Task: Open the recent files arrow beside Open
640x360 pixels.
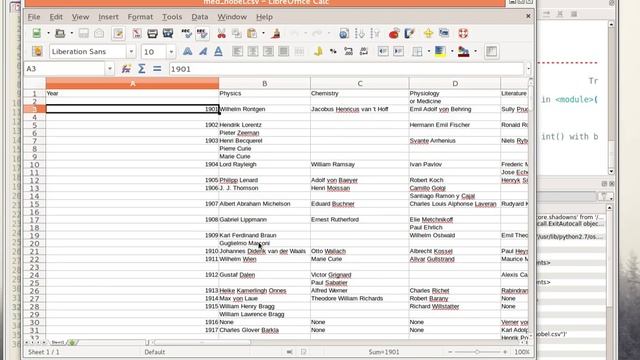Action: pyautogui.click(x=71, y=33)
